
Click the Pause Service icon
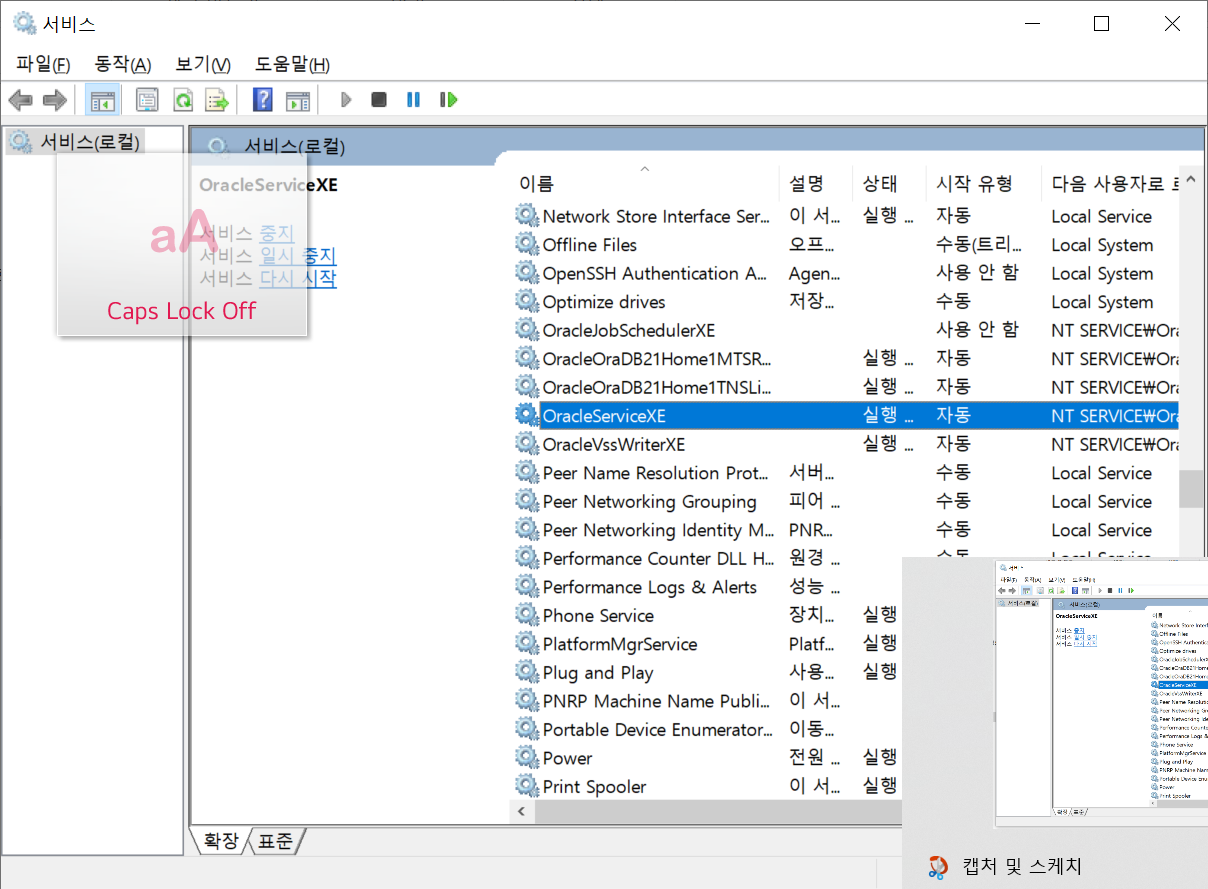[x=413, y=100]
